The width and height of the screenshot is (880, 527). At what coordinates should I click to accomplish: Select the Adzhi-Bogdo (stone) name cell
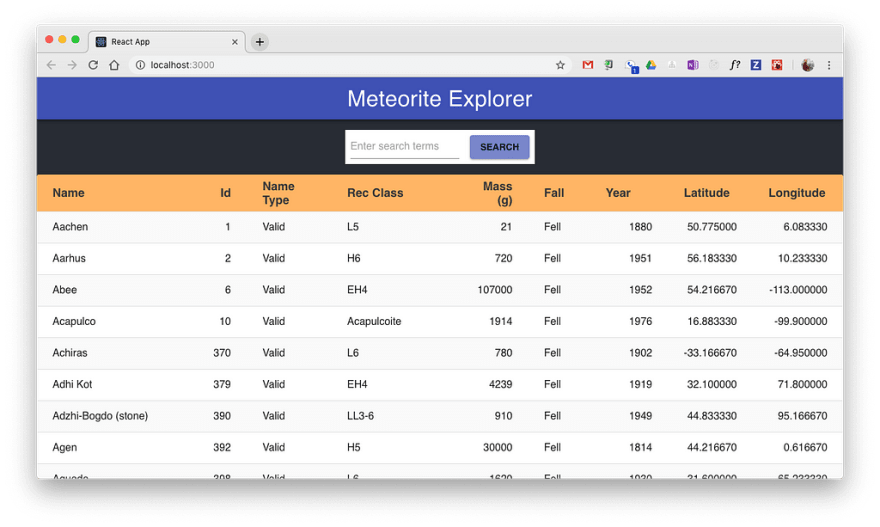tap(100, 416)
